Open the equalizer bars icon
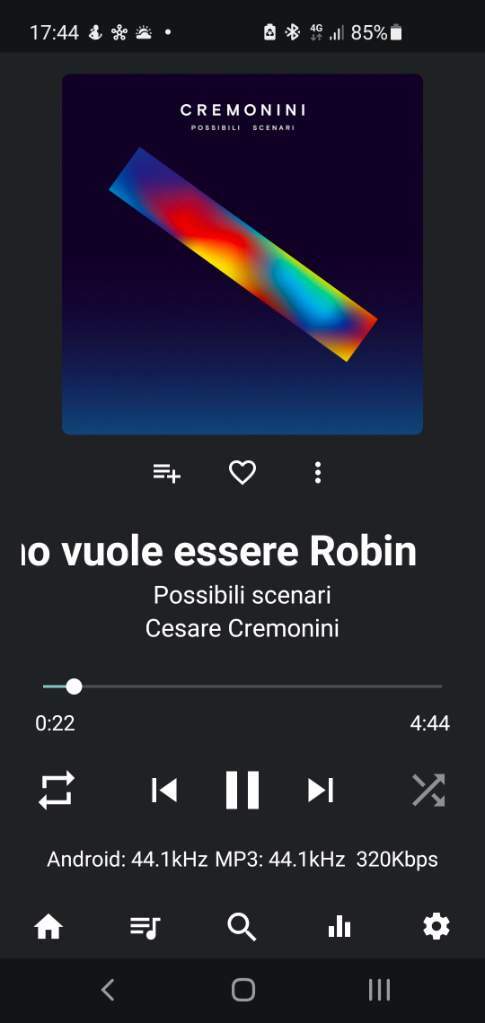The image size is (485, 1023). 339,926
